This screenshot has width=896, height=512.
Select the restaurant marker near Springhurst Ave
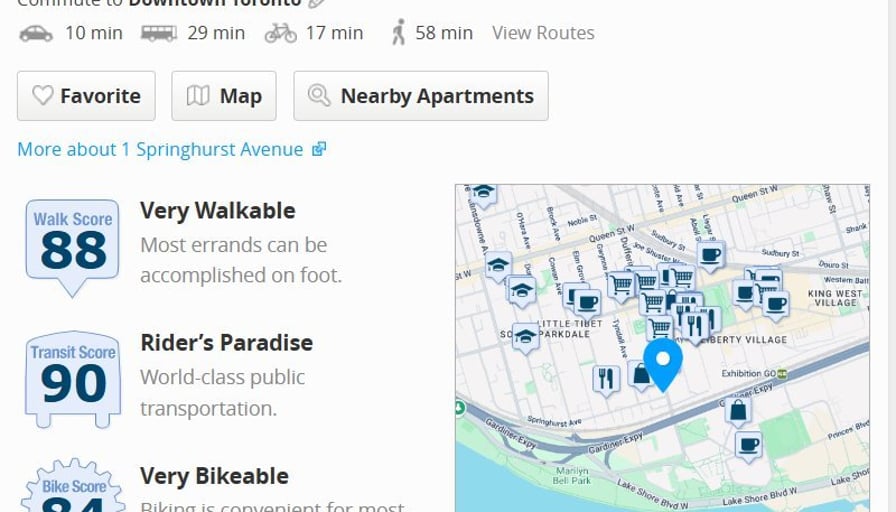tap(606, 379)
